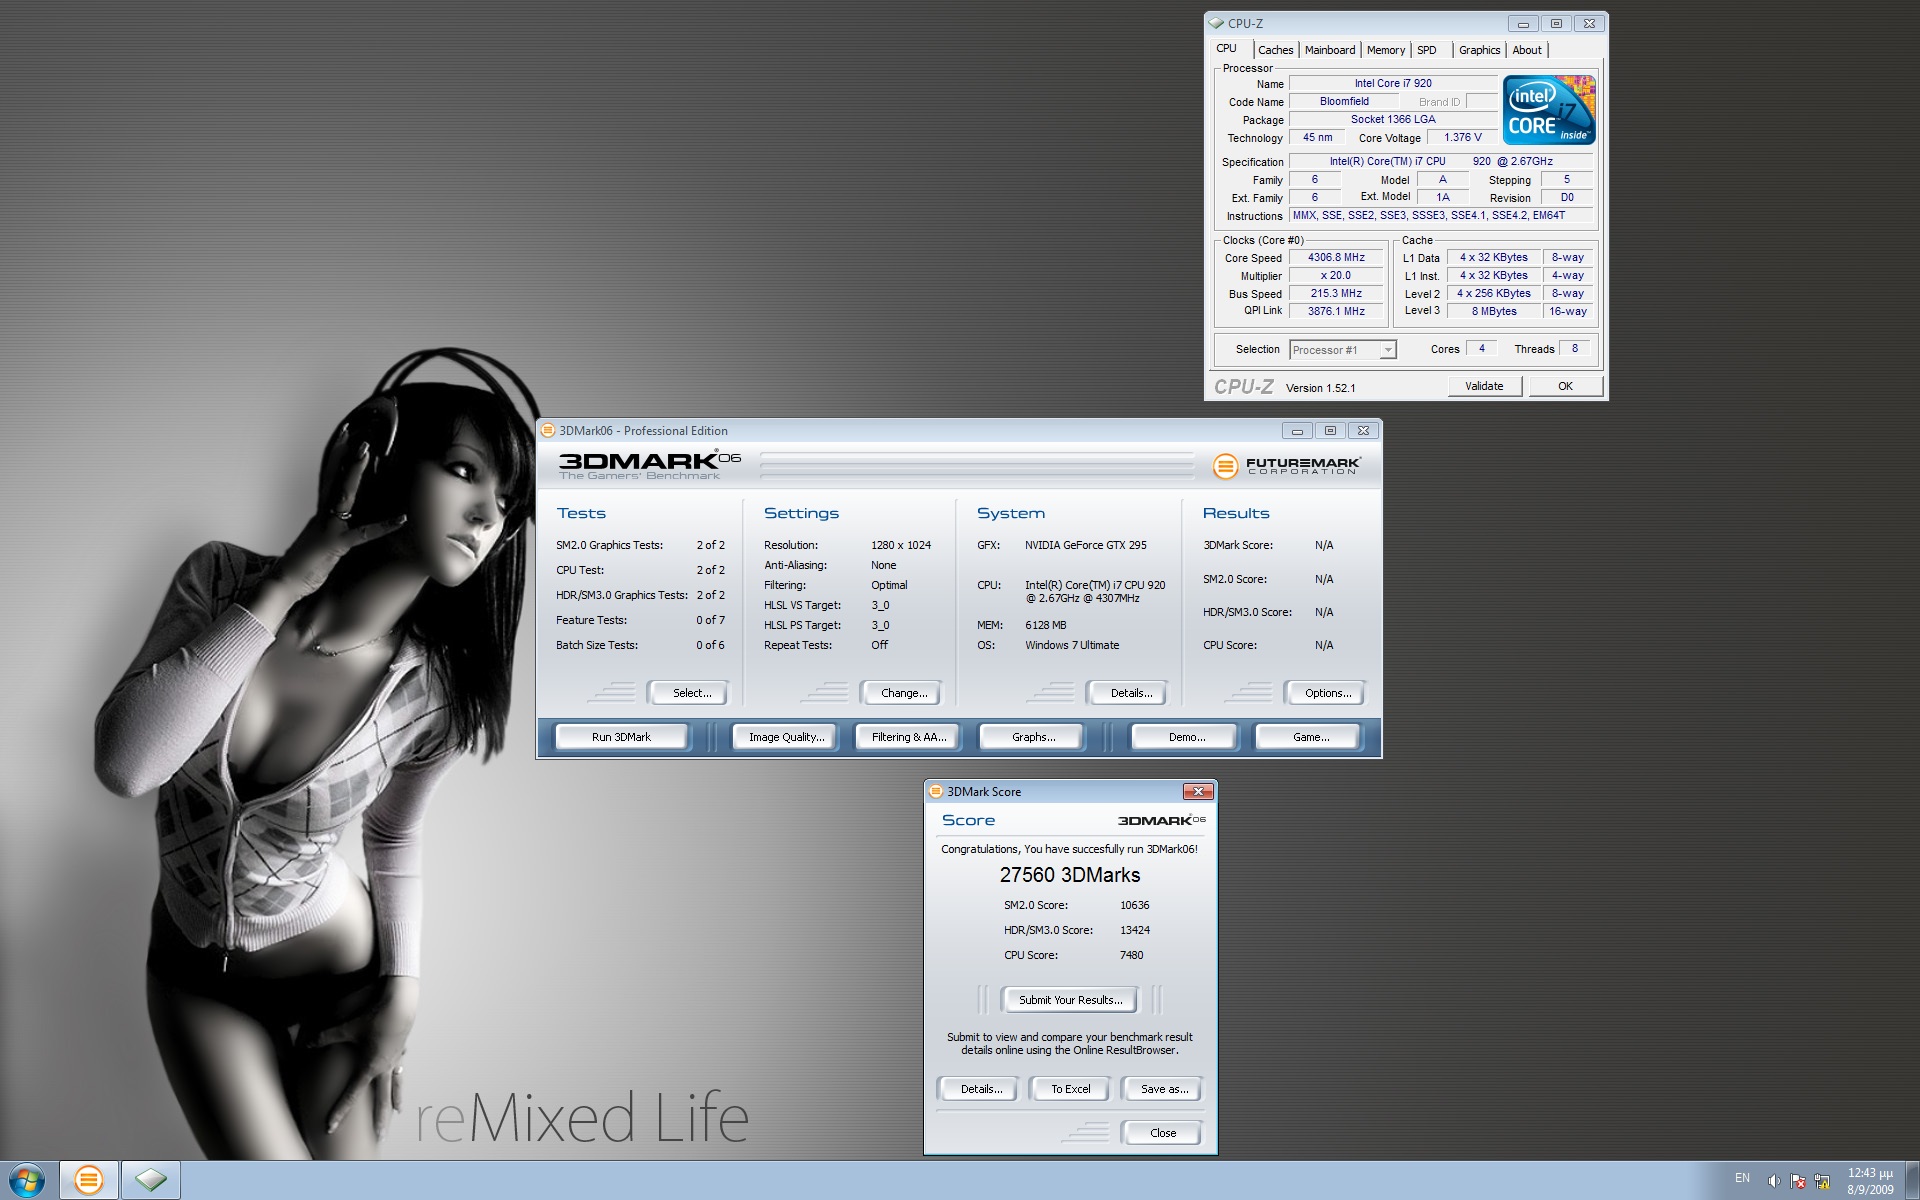This screenshot has height=1200, width=1920.
Task: Click the Name field Intel Core i7 920
Action: click(x=1393, y=84)
